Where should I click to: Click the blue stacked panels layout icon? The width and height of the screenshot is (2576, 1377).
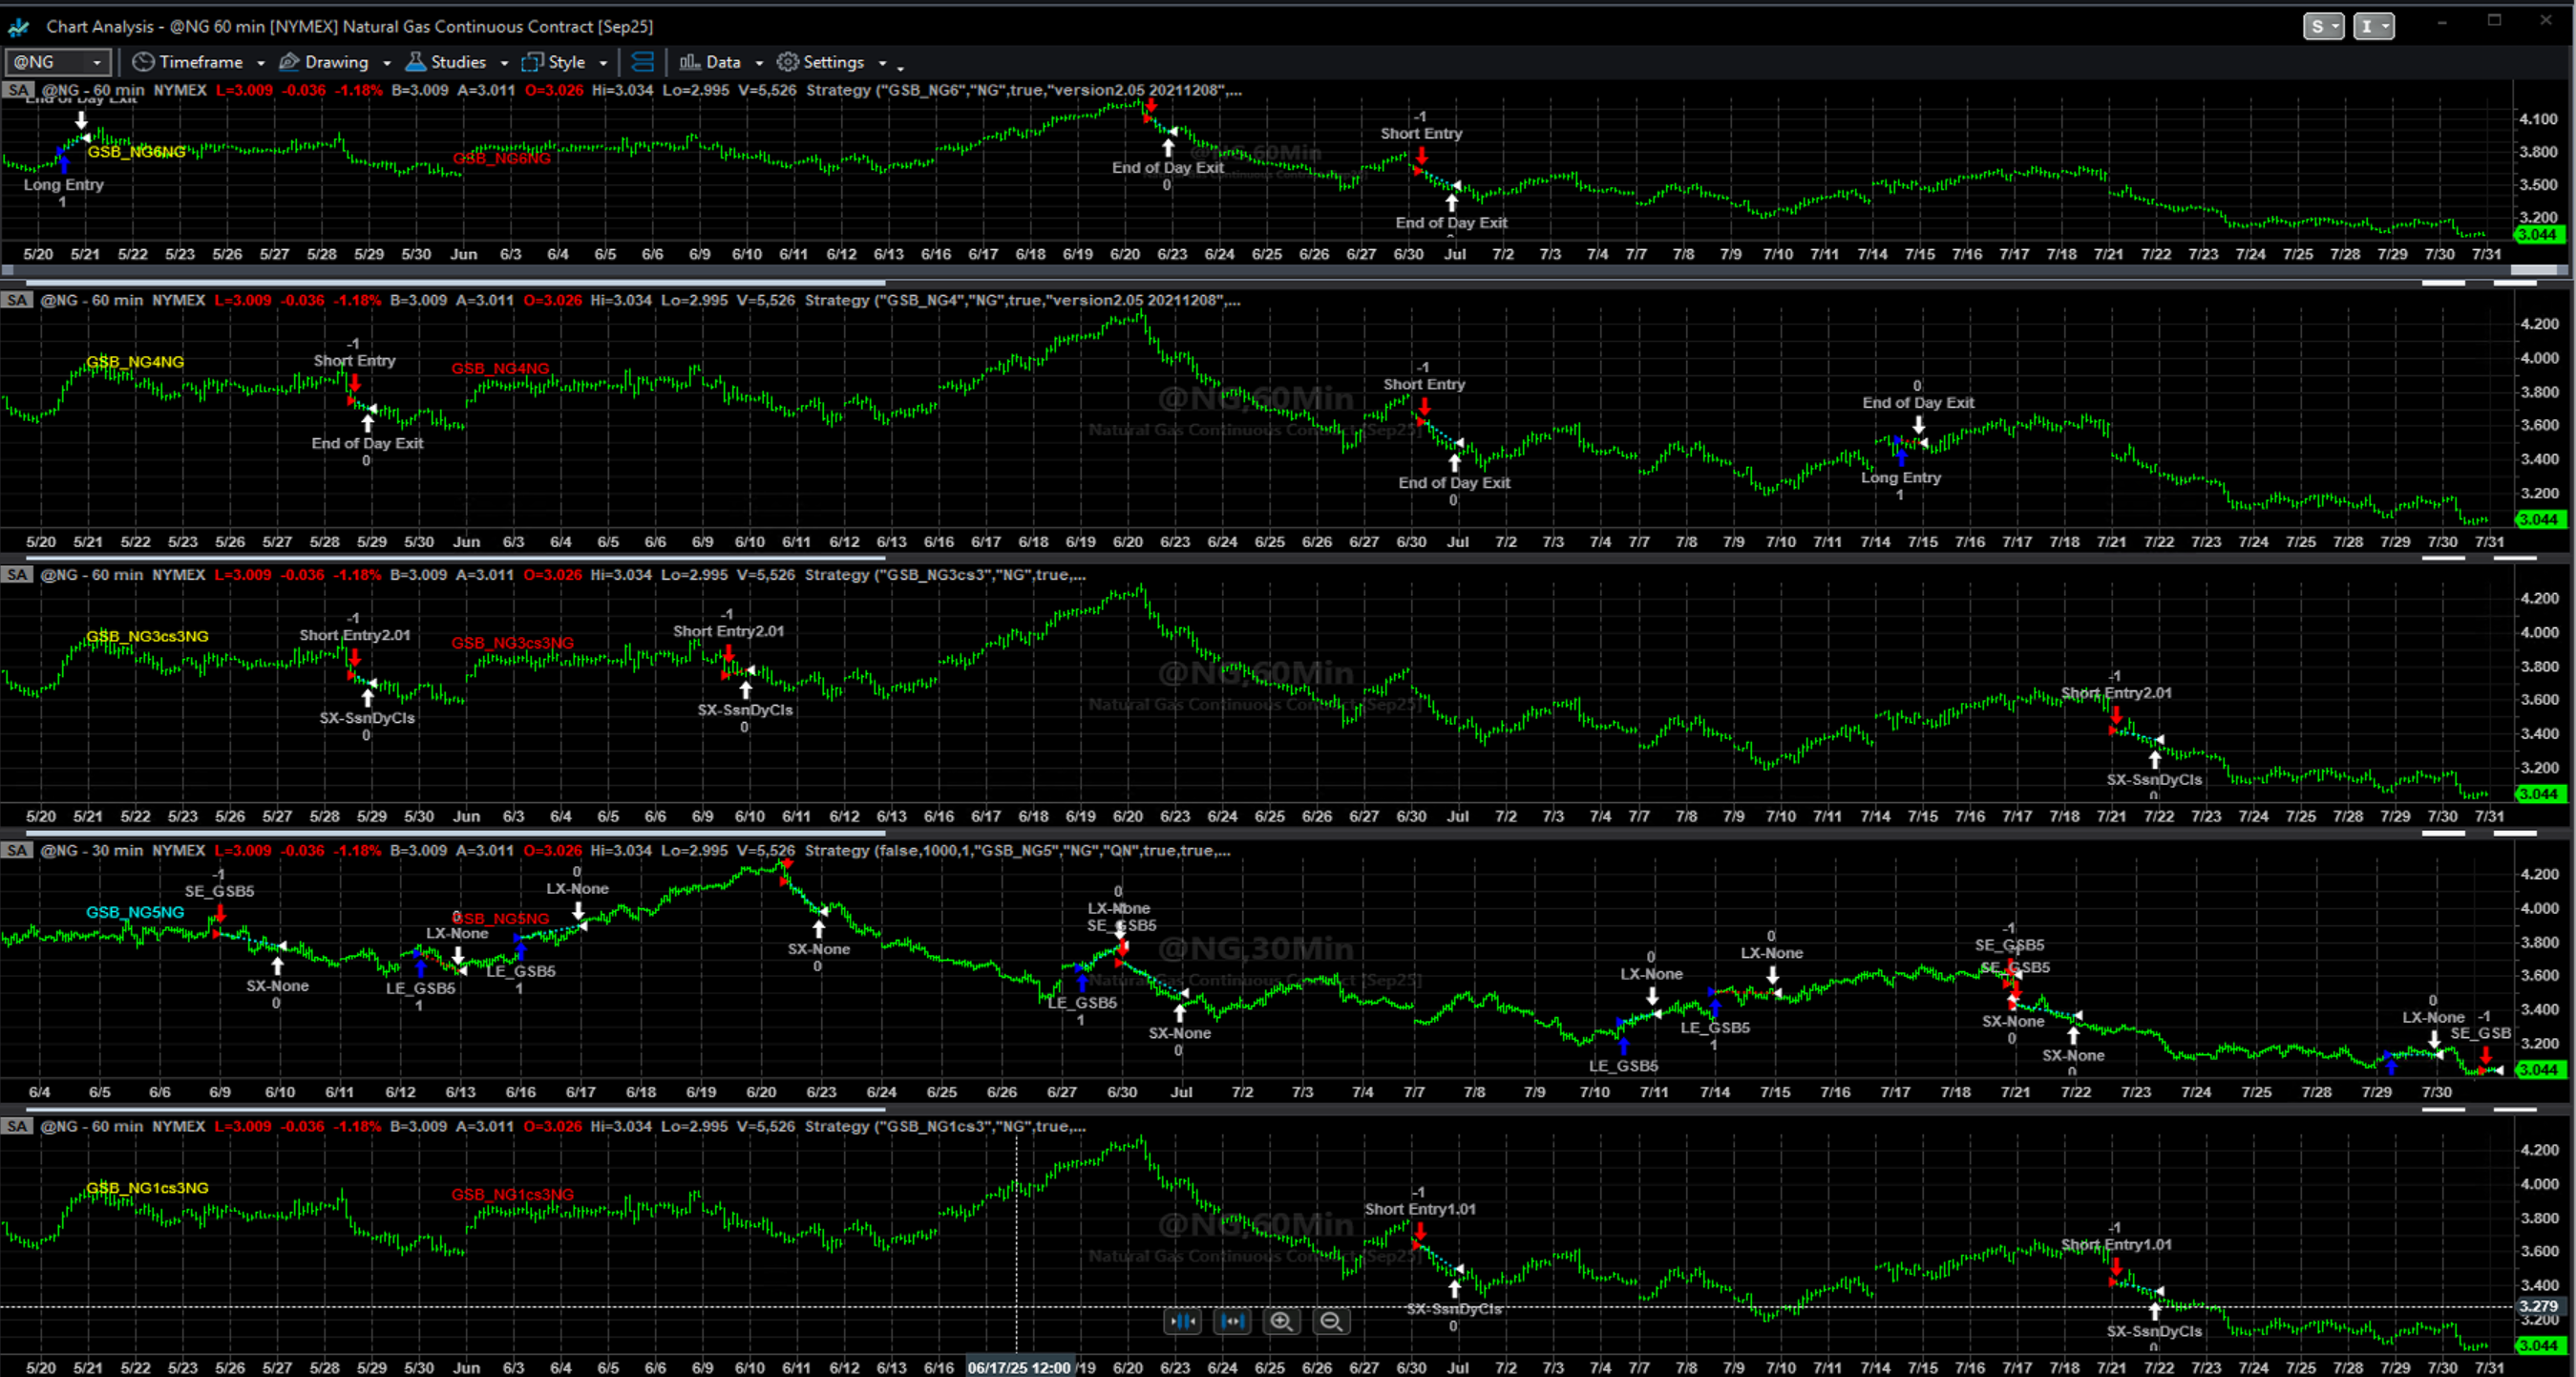[643, 62]
